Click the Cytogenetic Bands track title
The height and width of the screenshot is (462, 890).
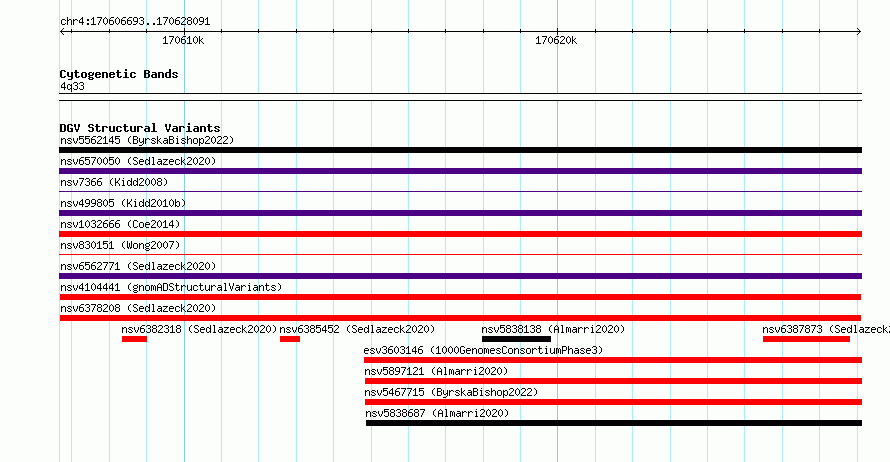point(119,74)
